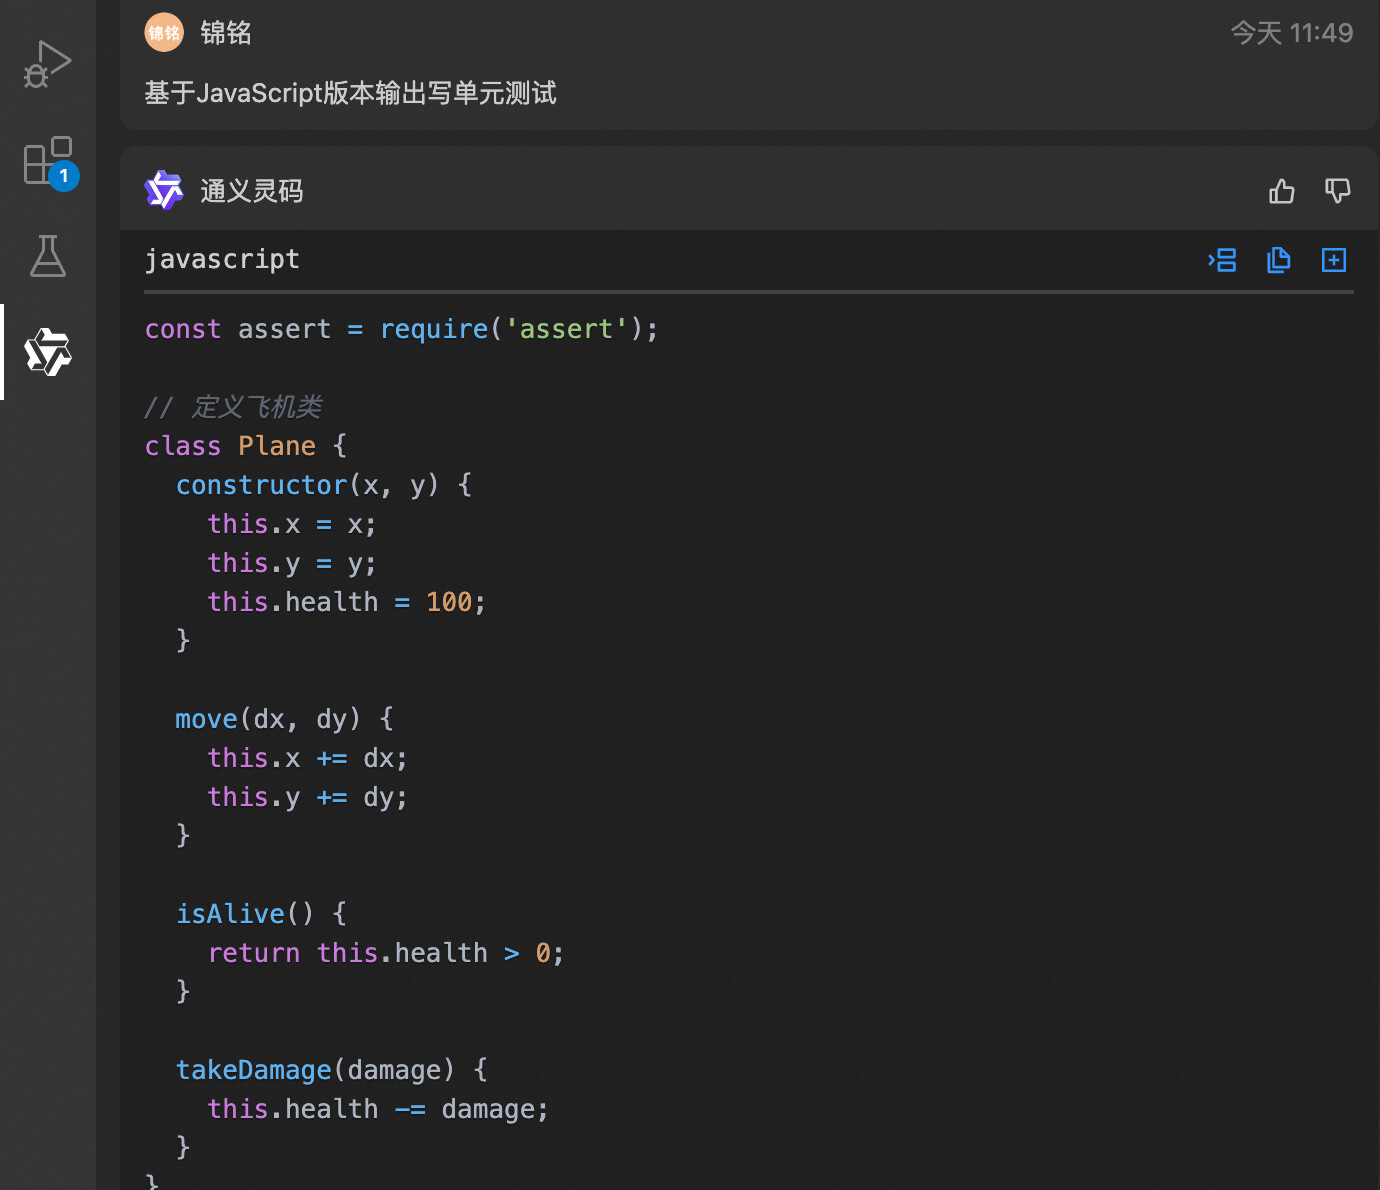The image size is (1380, 1190).
Task: Open the Testing flask view
Action: pyautogui.click(x=47, y=256)
